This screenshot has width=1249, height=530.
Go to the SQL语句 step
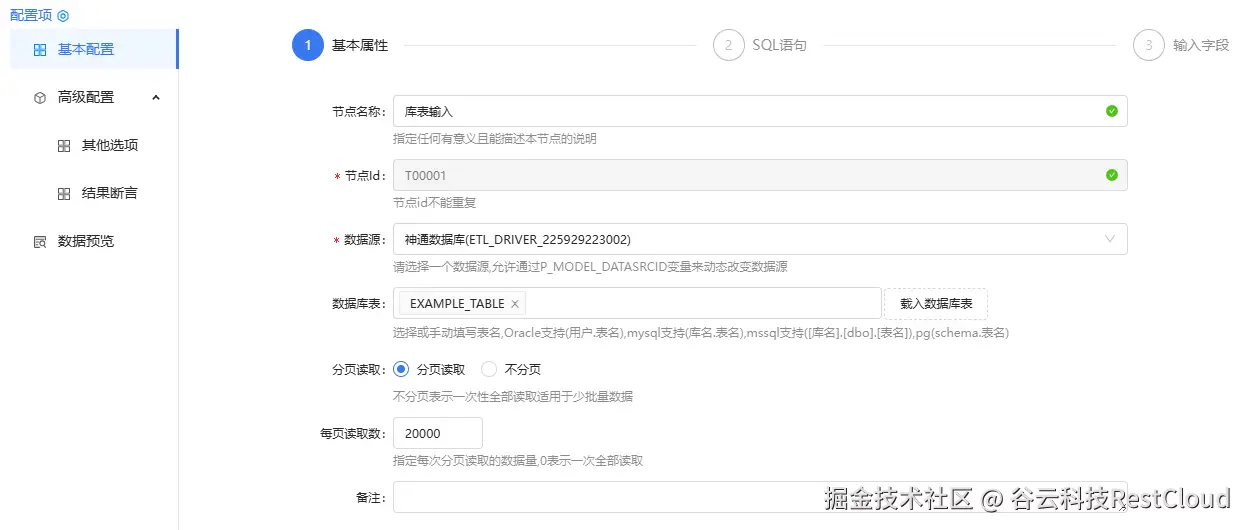tap(780, 45)
